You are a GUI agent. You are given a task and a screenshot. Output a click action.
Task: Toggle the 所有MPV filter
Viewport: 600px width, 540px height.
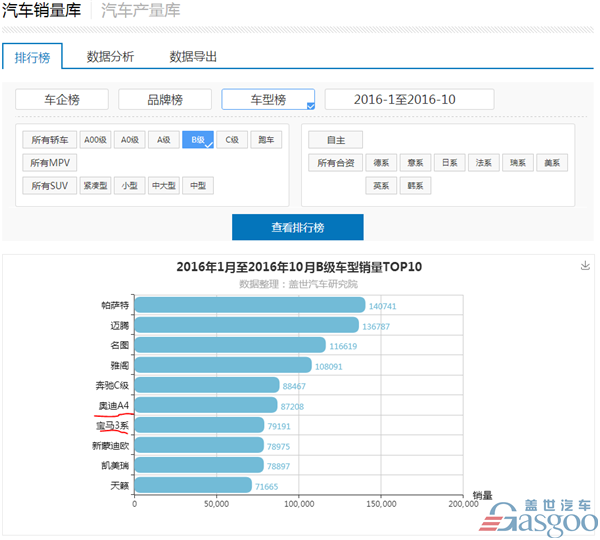[x=50, y=163]
